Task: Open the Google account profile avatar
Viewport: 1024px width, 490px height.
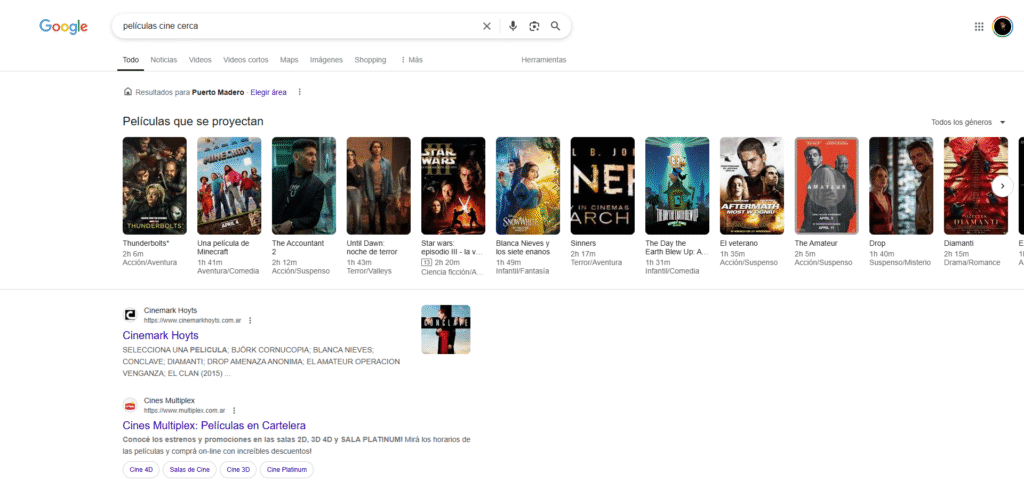Action: tap(1002, 26)
